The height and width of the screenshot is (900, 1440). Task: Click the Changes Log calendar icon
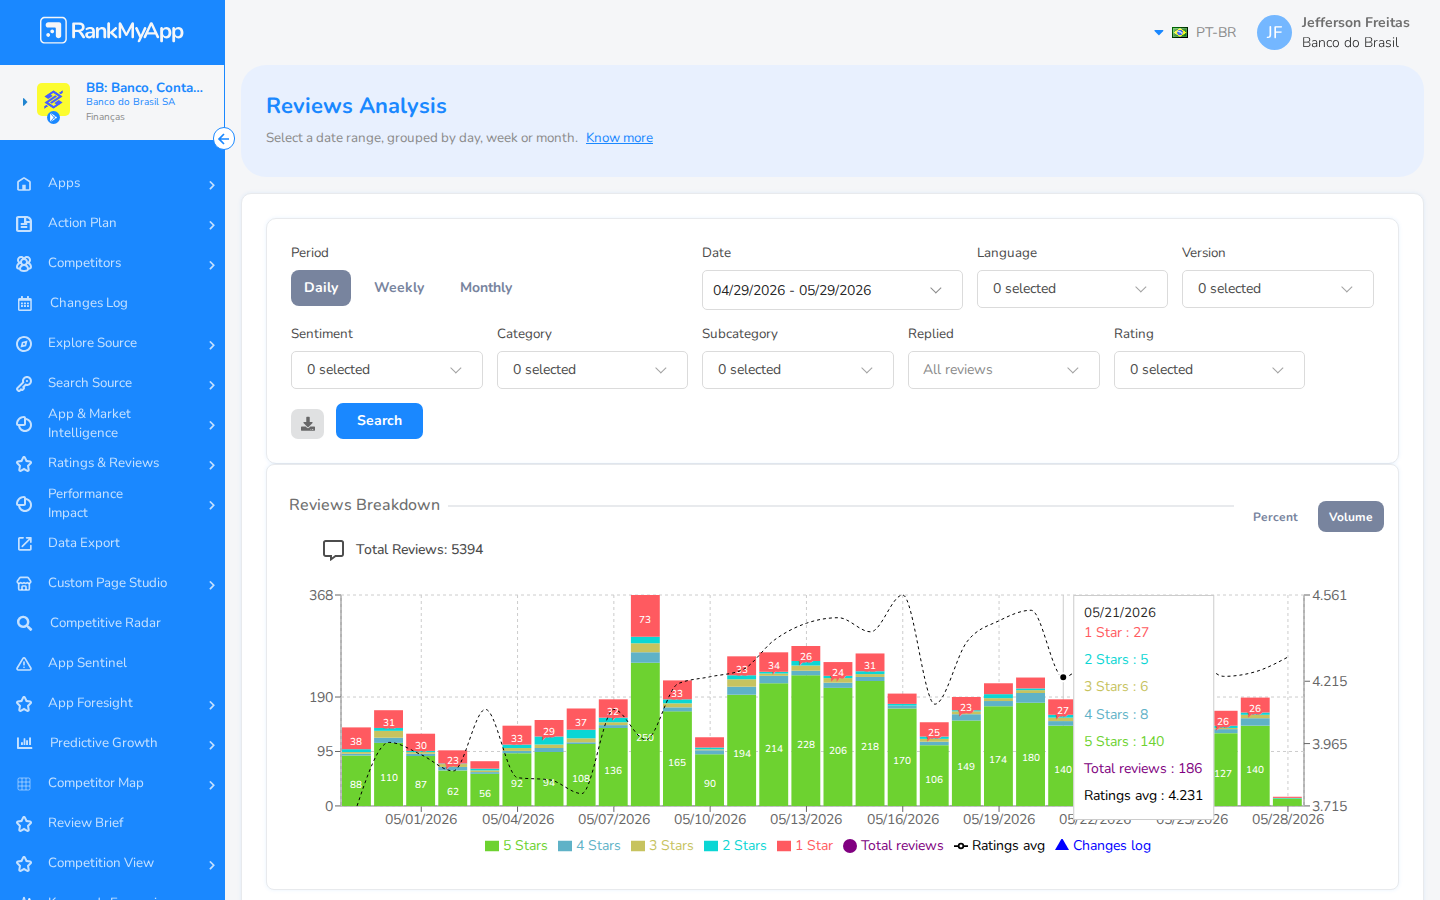(x=24, y=304)
